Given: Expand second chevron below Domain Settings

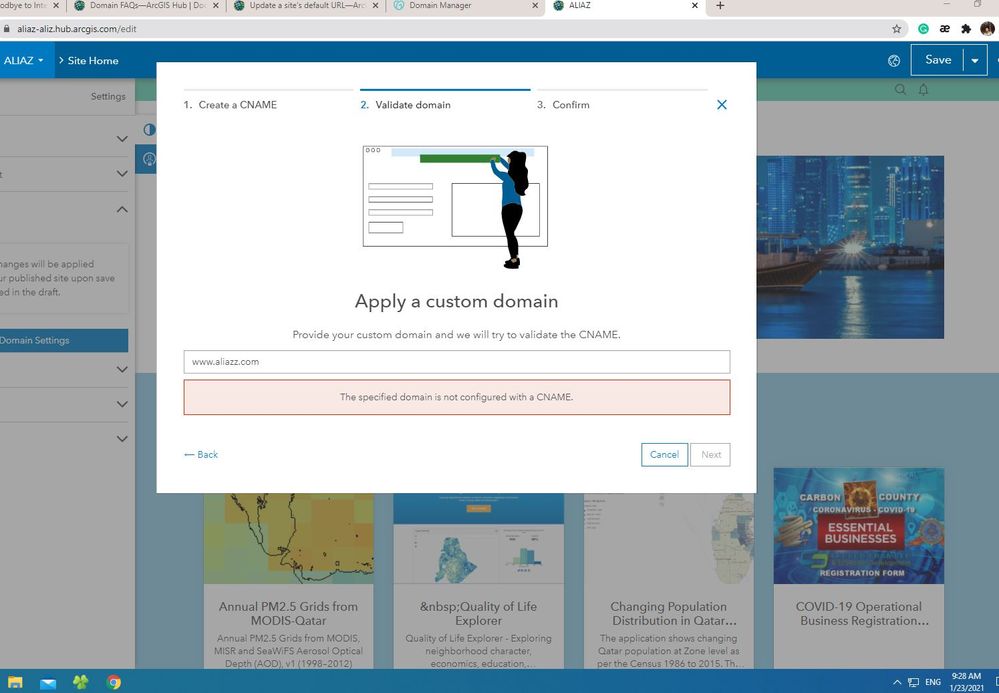Looking at the screenshot, I should [122, 404].
